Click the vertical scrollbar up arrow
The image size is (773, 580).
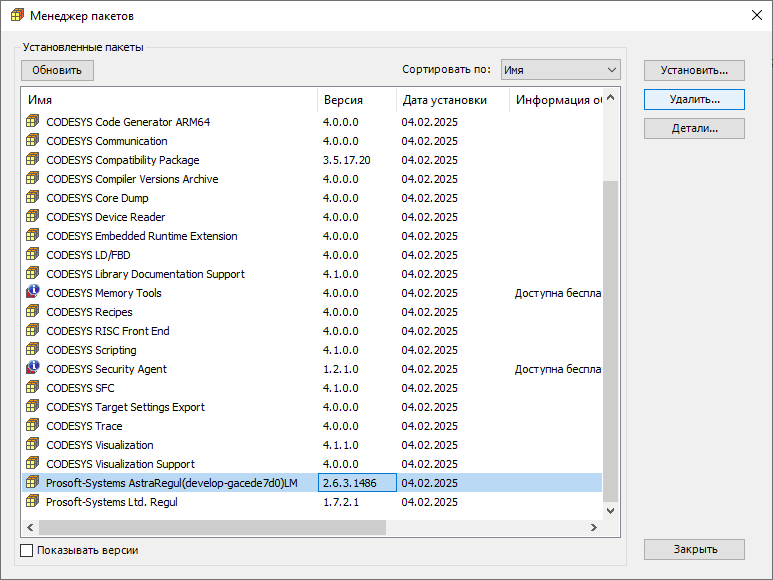point(611,99)
